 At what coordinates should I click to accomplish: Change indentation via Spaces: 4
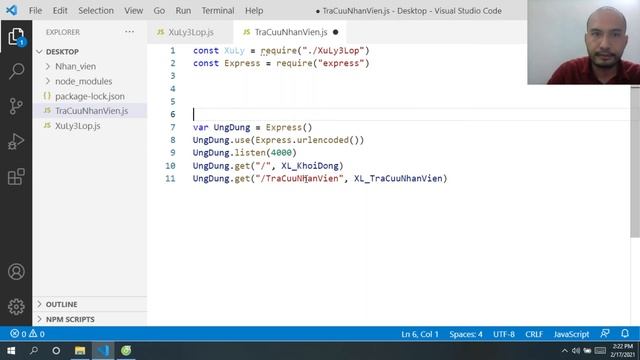click(x=466, y=334)
